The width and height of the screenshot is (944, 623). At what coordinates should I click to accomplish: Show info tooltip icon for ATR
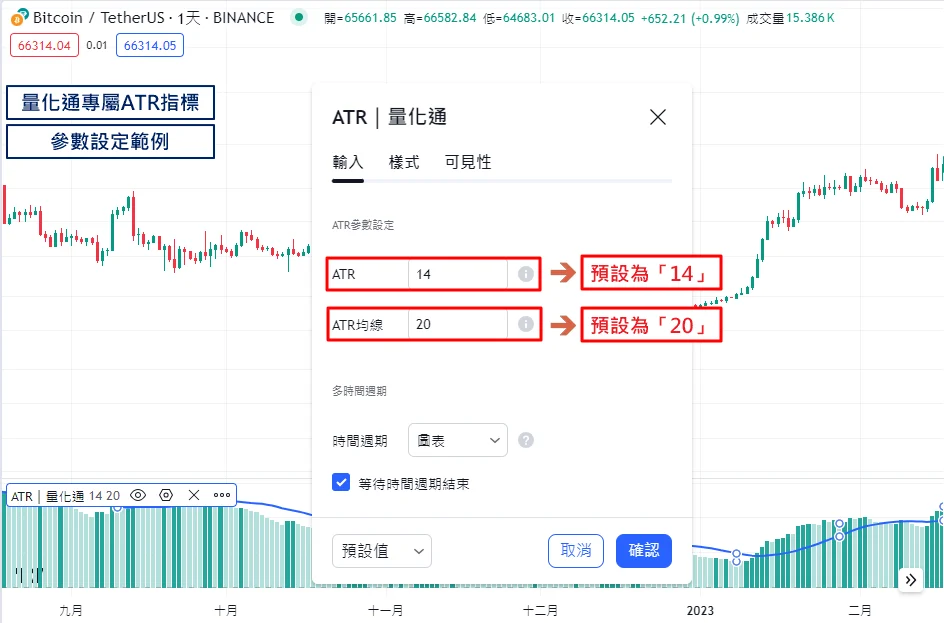click(x=526, y=274)
